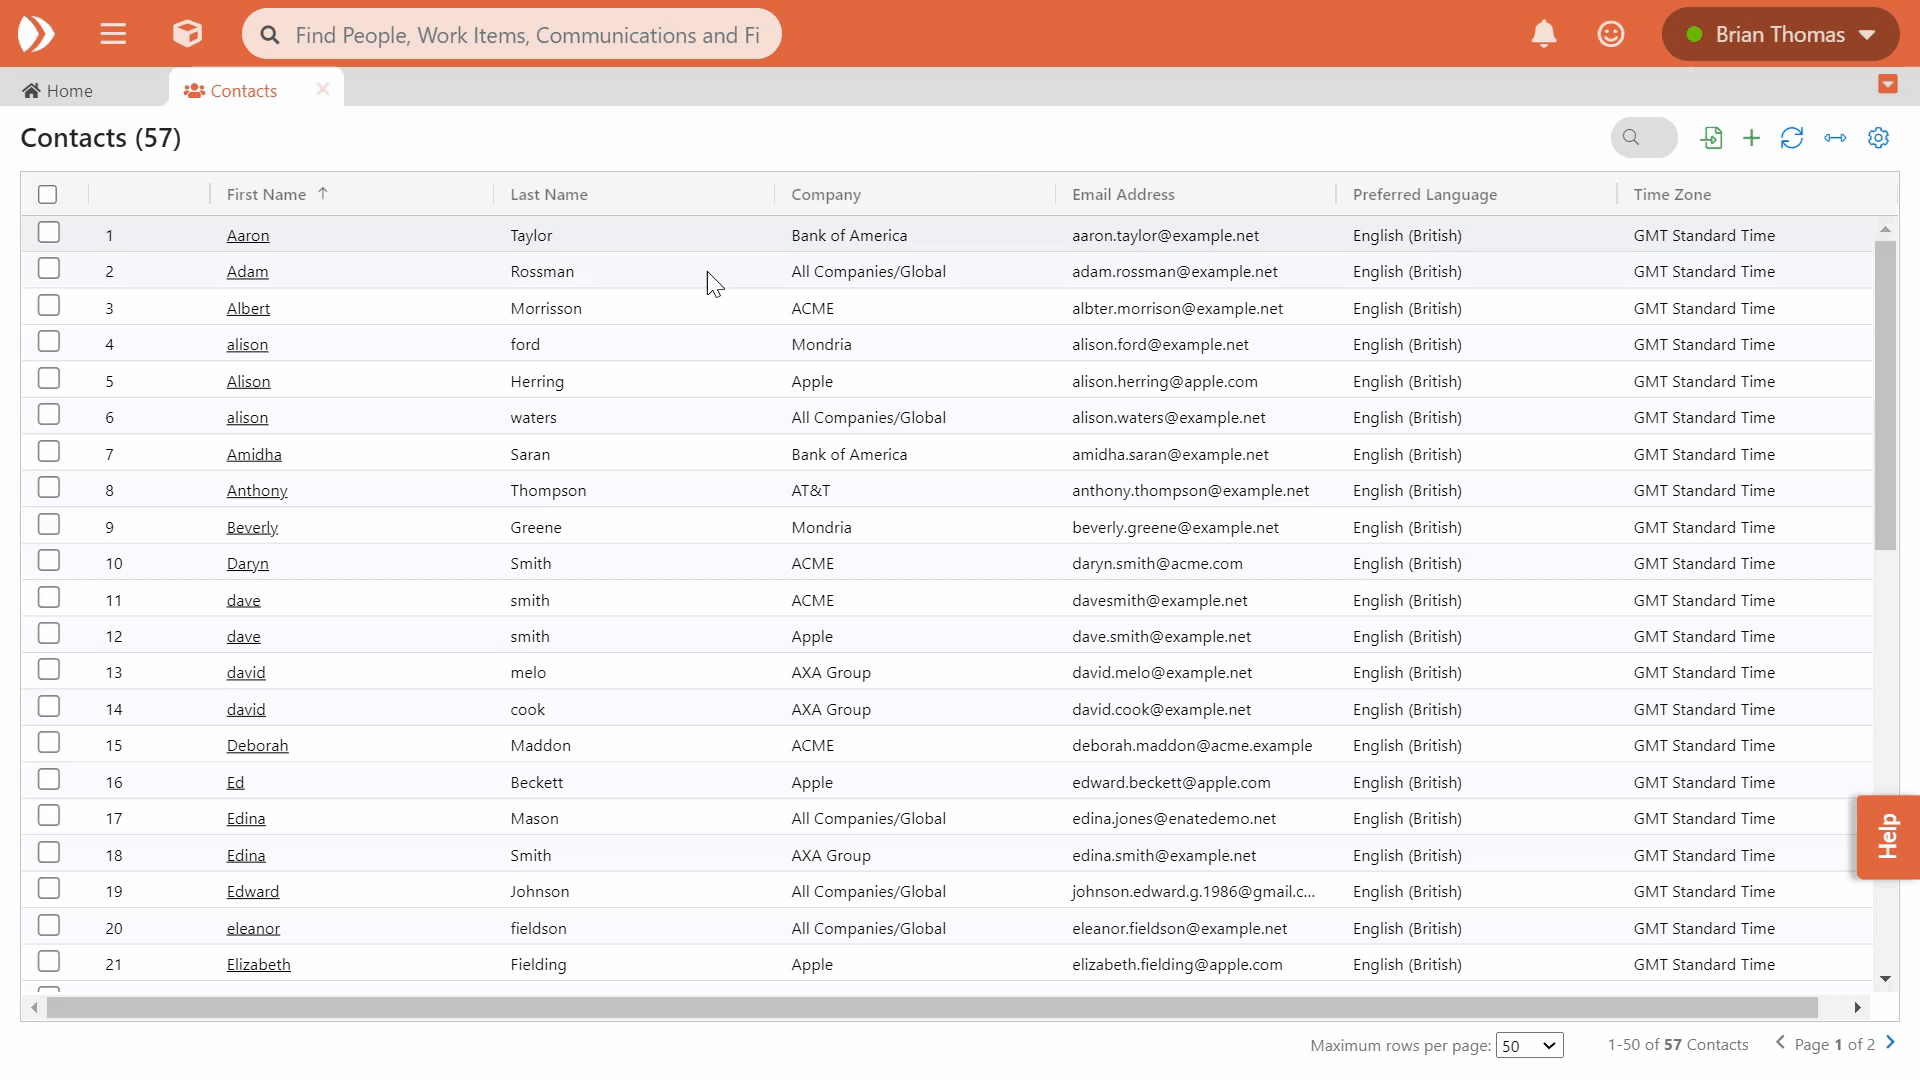
Task: Go to the next page of contacts
Action: [1890, 1043]
